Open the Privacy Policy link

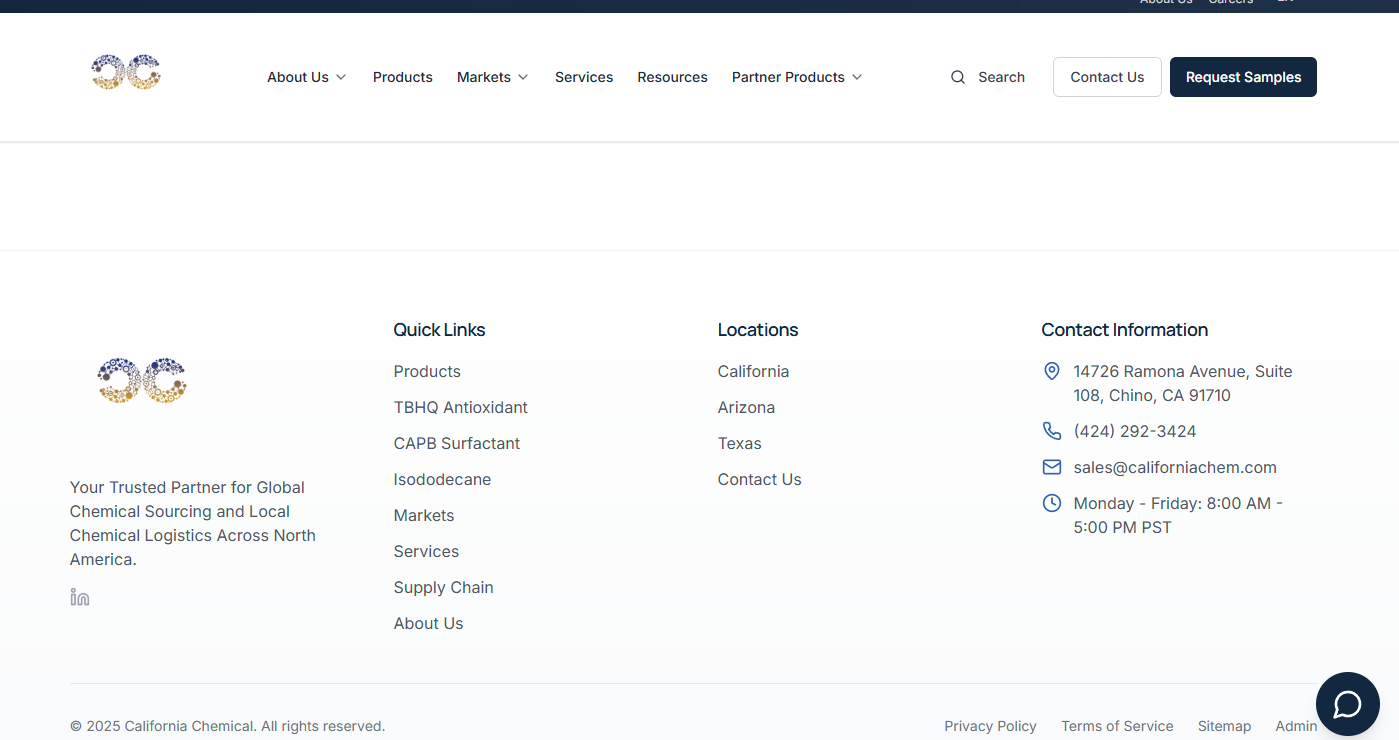[990, 726]
